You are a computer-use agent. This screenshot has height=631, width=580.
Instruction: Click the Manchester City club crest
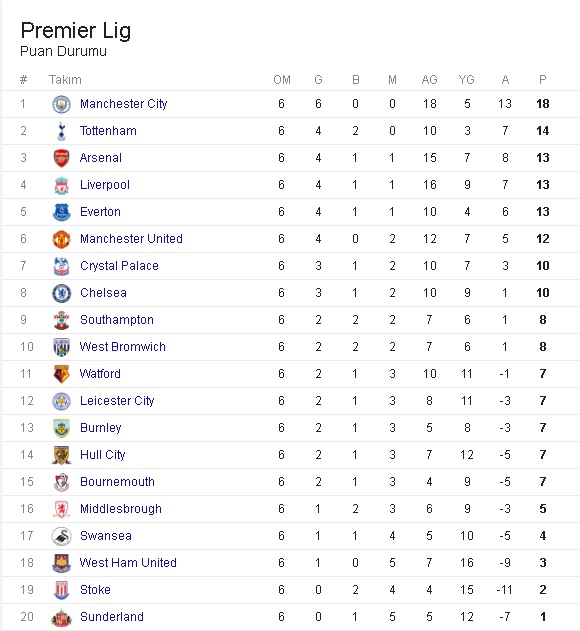click(x=62, y=104)
